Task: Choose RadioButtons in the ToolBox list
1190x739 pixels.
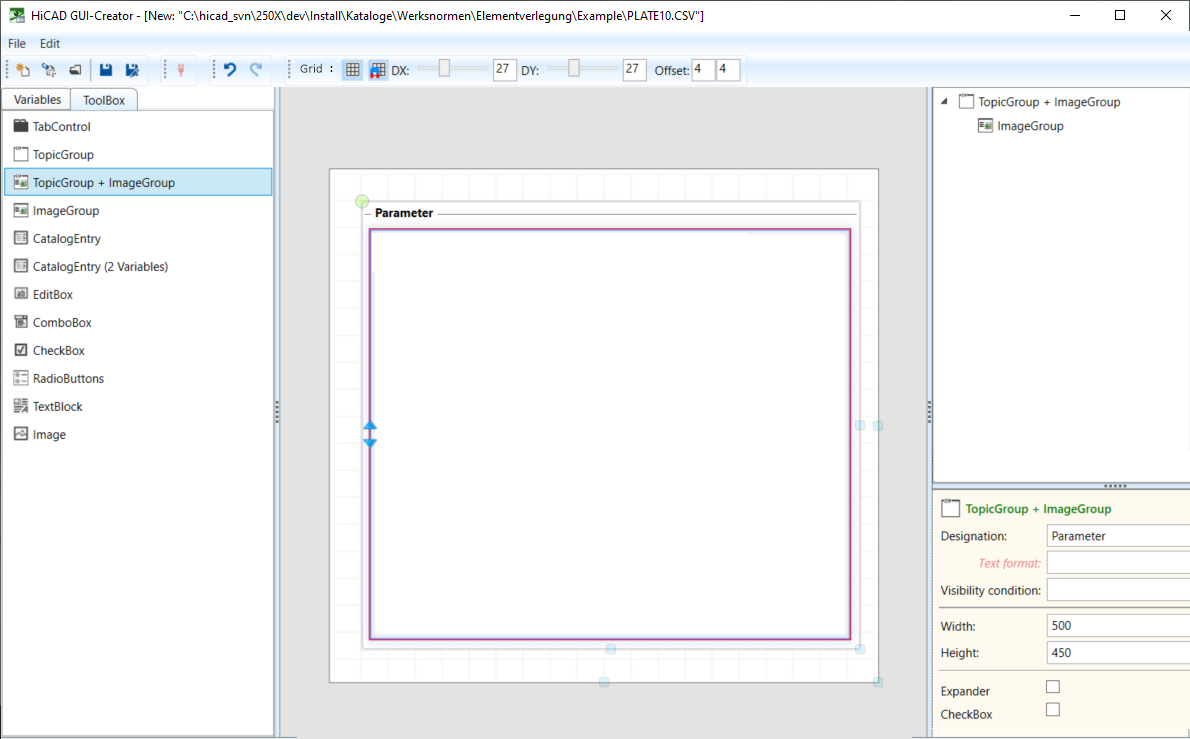Action: coord(68,379)
